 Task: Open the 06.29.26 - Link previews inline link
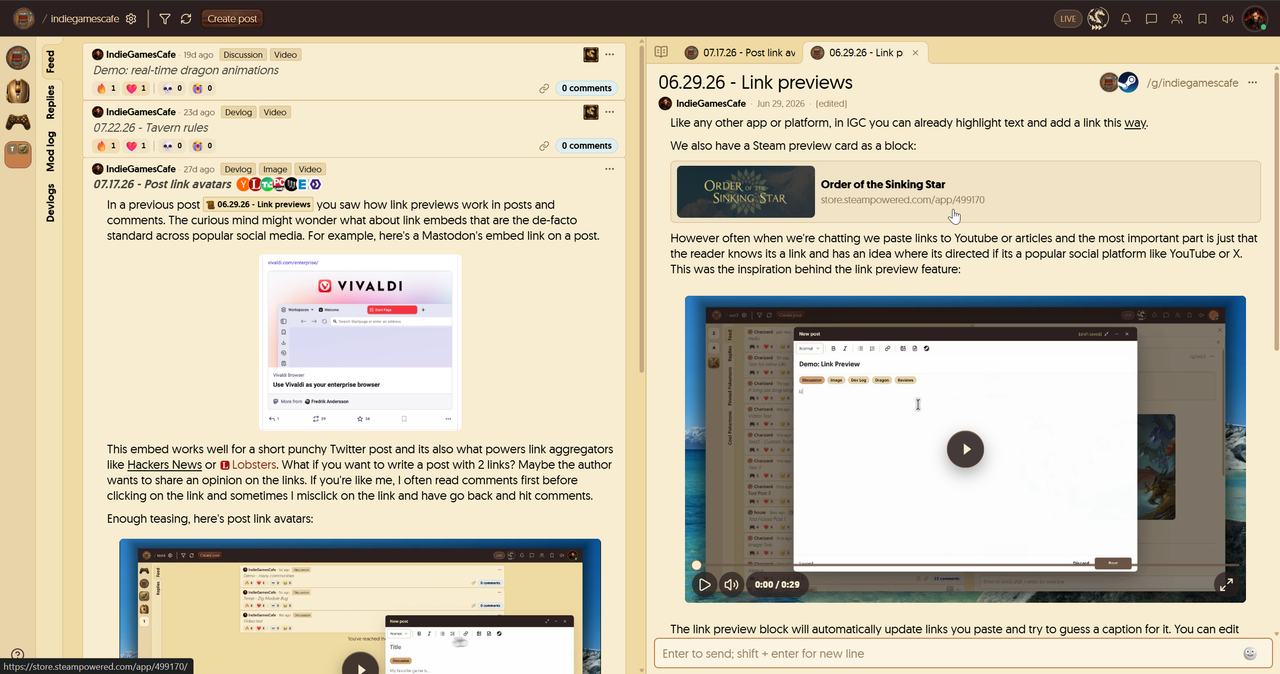coord(258,204)
